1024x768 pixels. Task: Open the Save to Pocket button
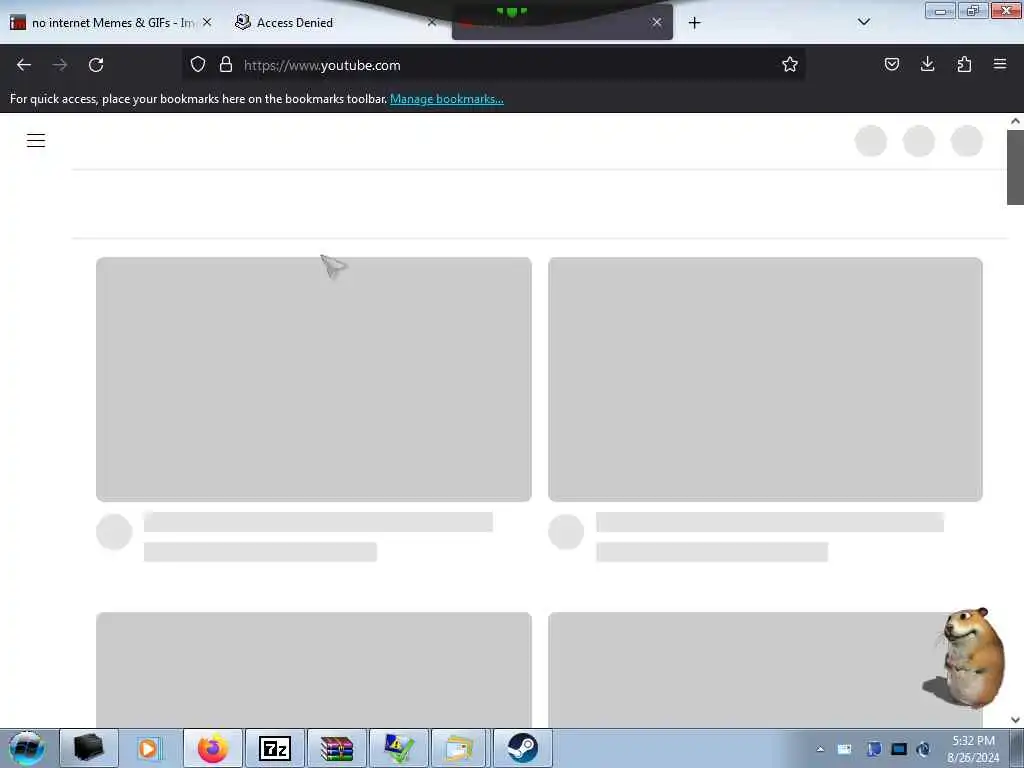click(891, 64)
